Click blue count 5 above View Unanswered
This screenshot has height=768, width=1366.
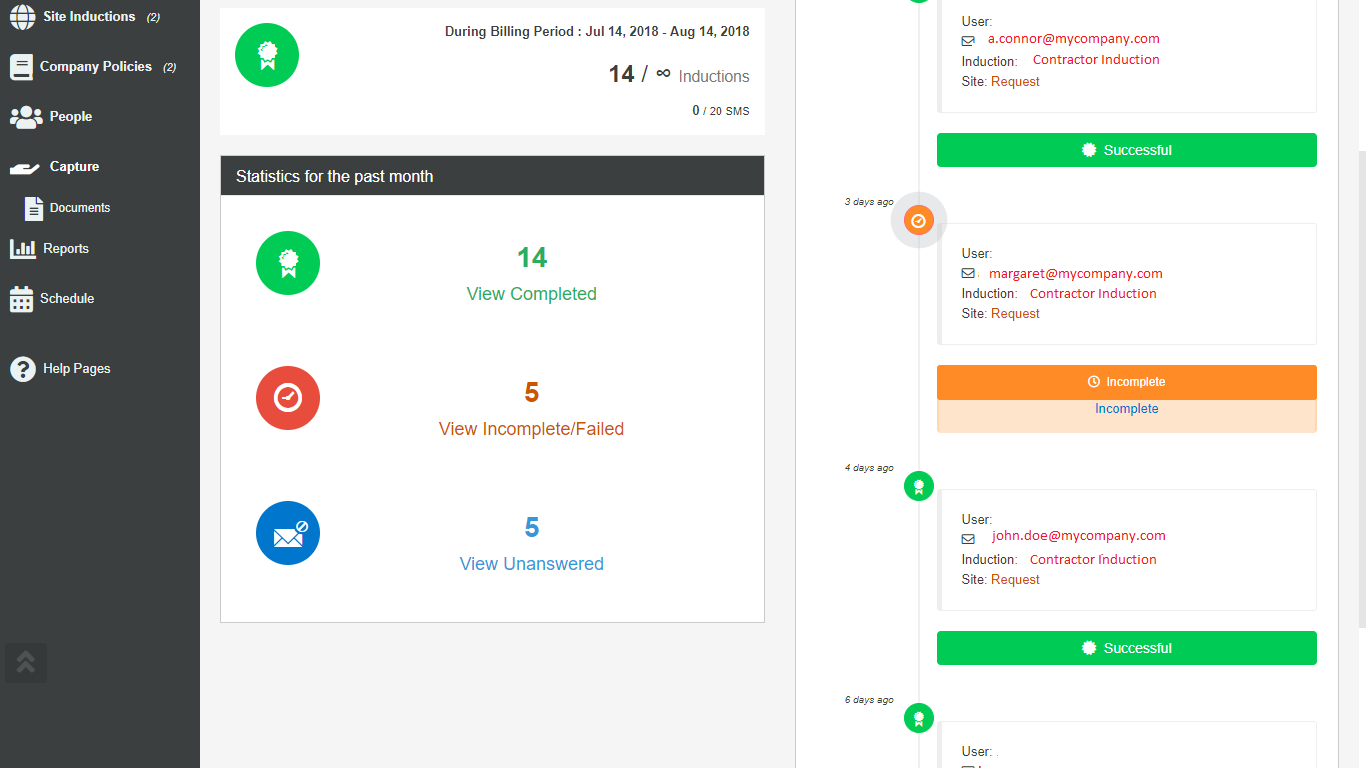532,528
